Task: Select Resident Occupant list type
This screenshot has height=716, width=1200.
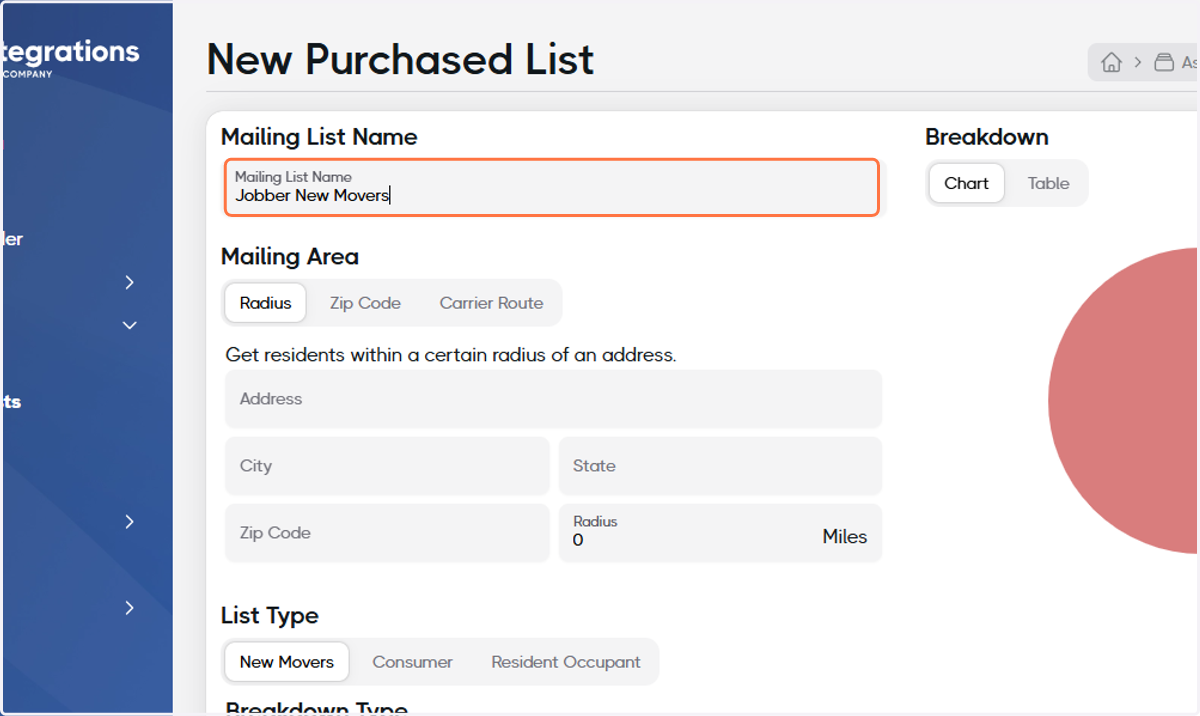Action: (566, 662)
